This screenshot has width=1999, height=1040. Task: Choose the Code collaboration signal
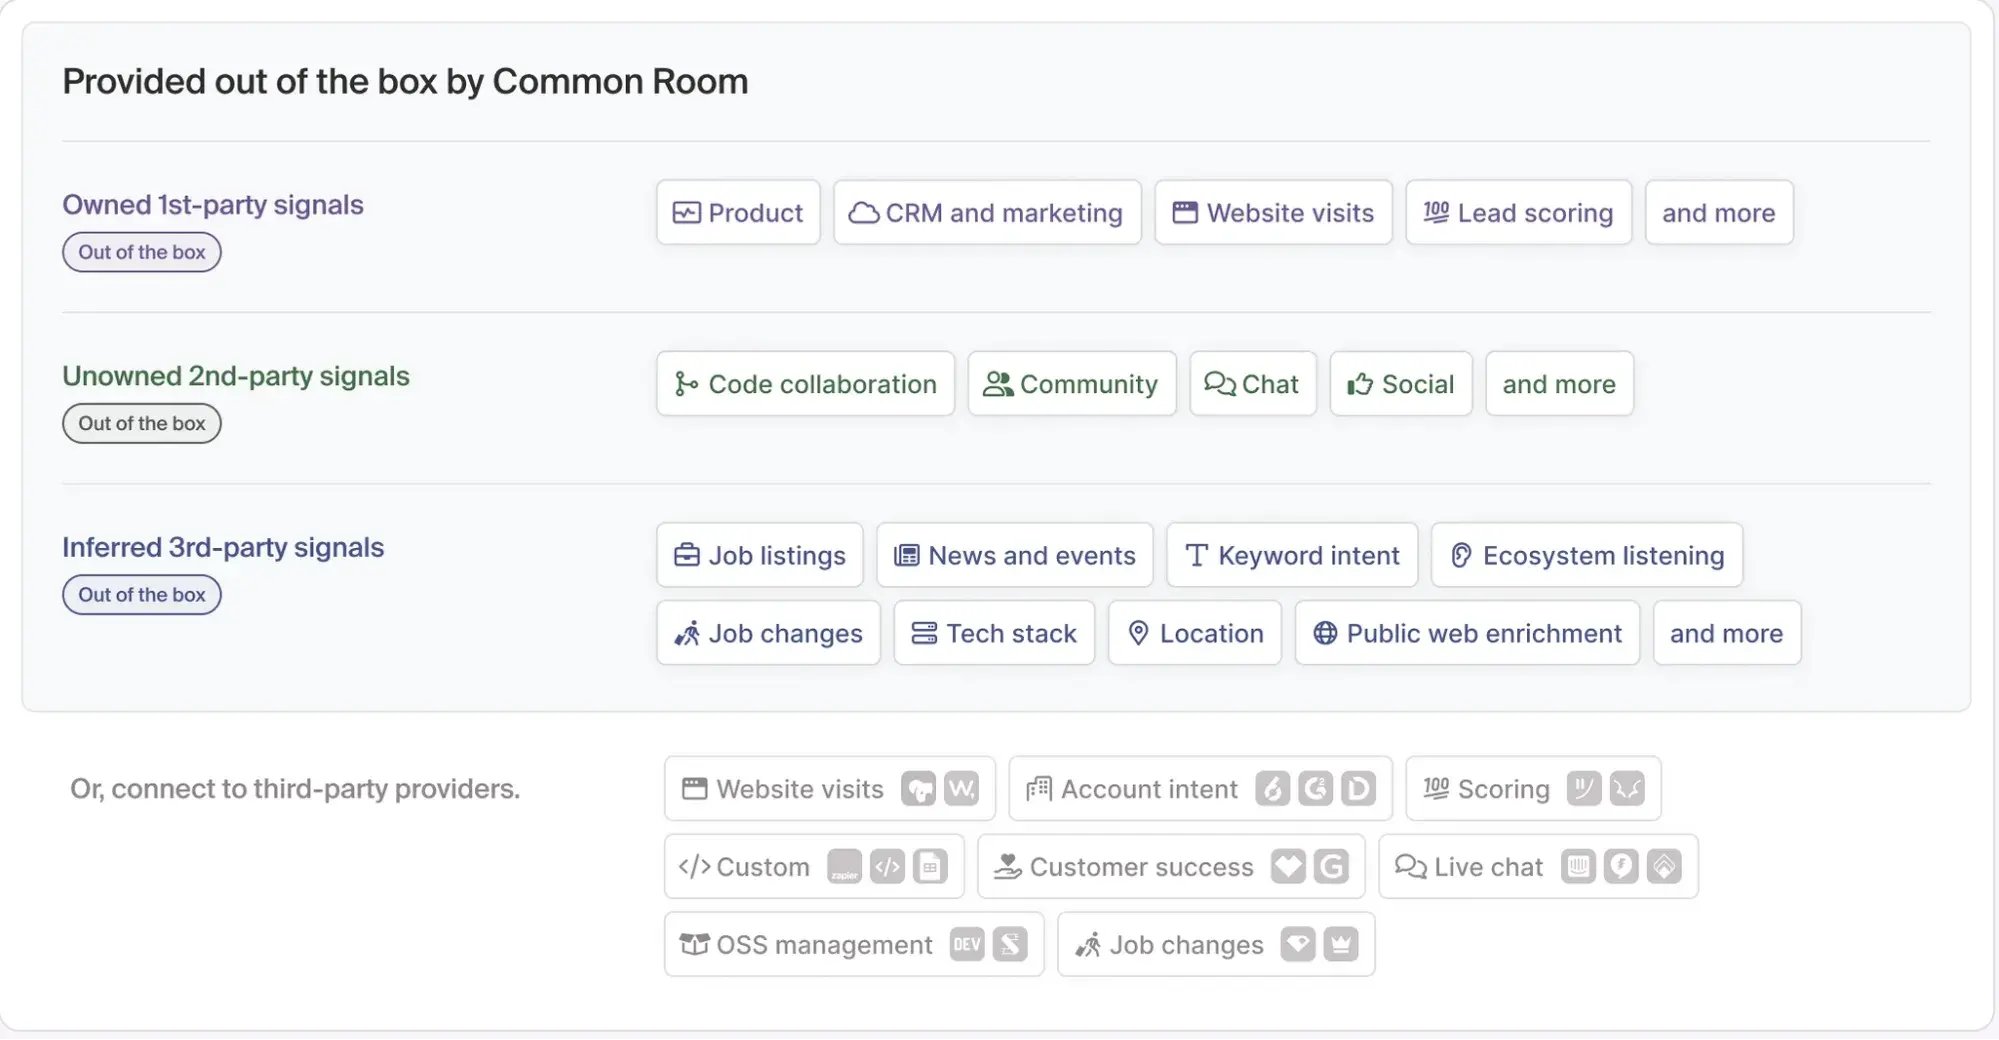tap(805, 384)
